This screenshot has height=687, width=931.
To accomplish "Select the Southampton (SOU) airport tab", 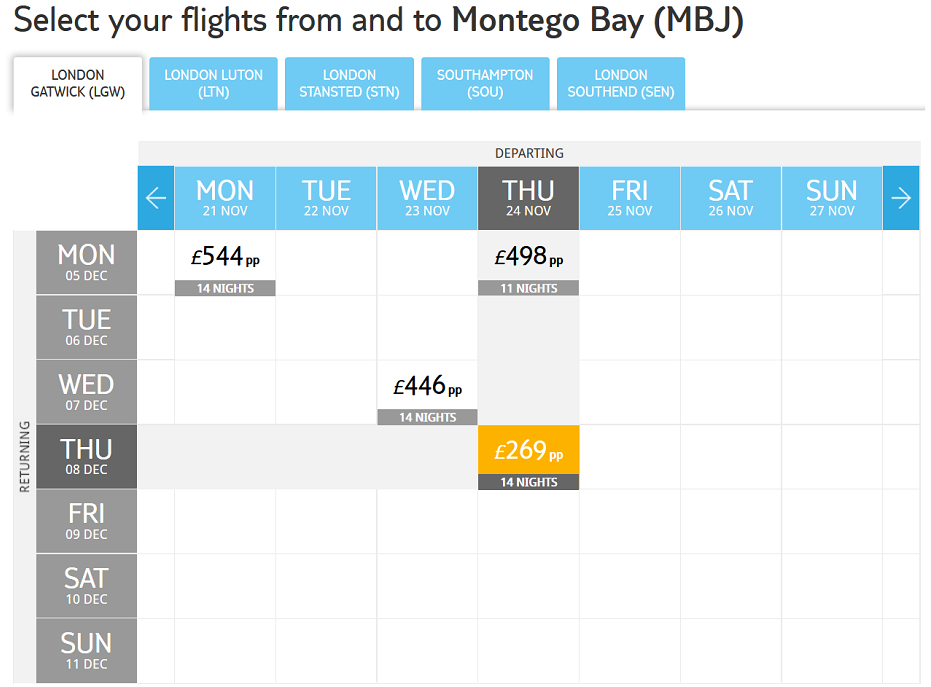I will (x=485, y=84).
